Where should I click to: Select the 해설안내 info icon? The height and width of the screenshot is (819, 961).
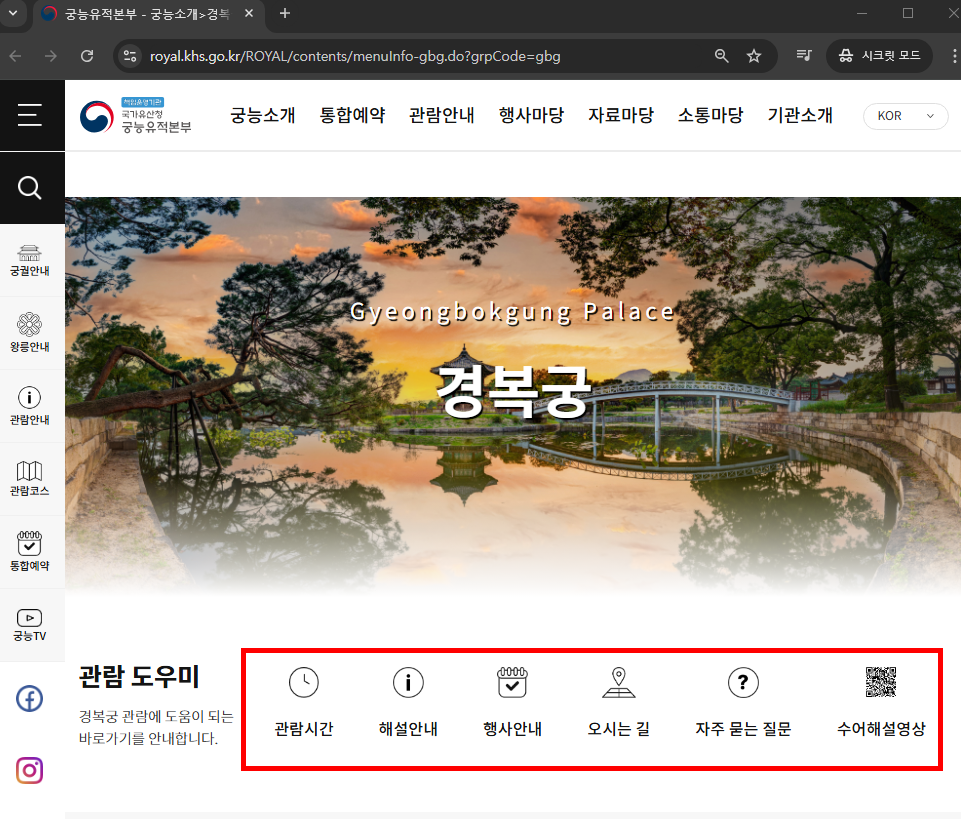408,683
